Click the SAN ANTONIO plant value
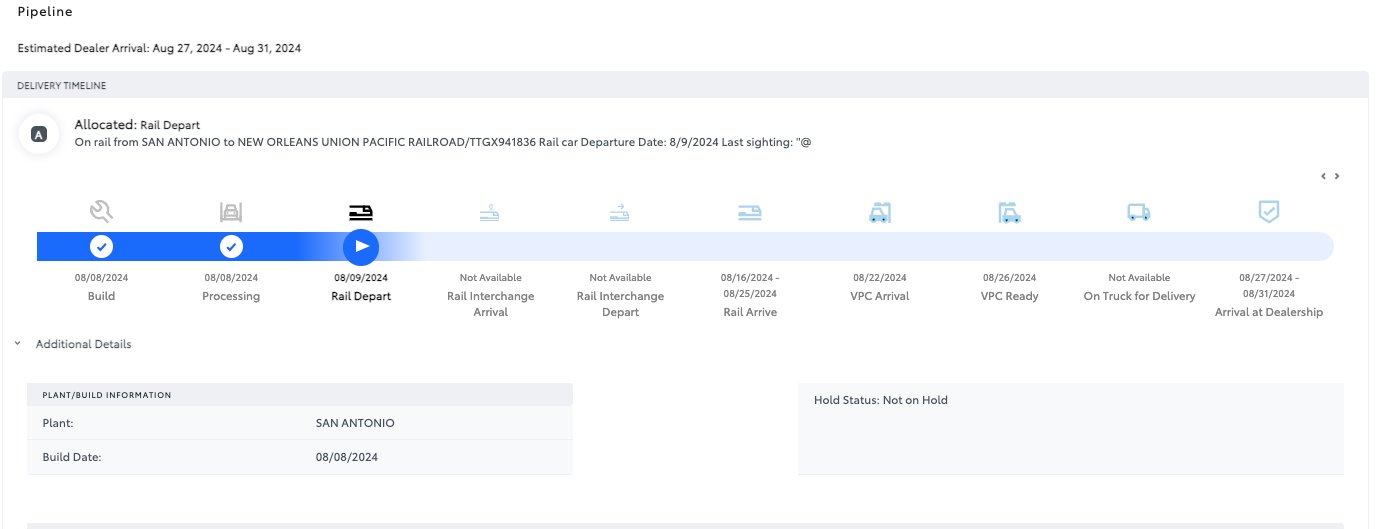 [x=355, y=423]
